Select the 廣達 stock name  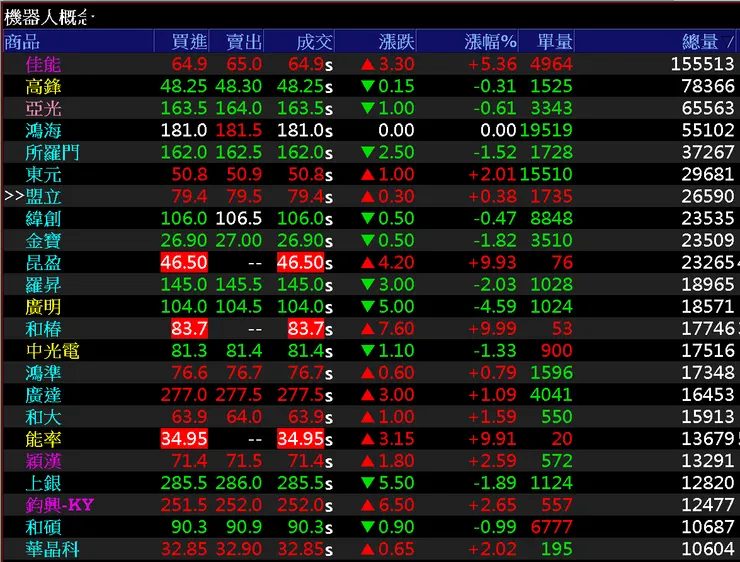(x=43, y=394)
